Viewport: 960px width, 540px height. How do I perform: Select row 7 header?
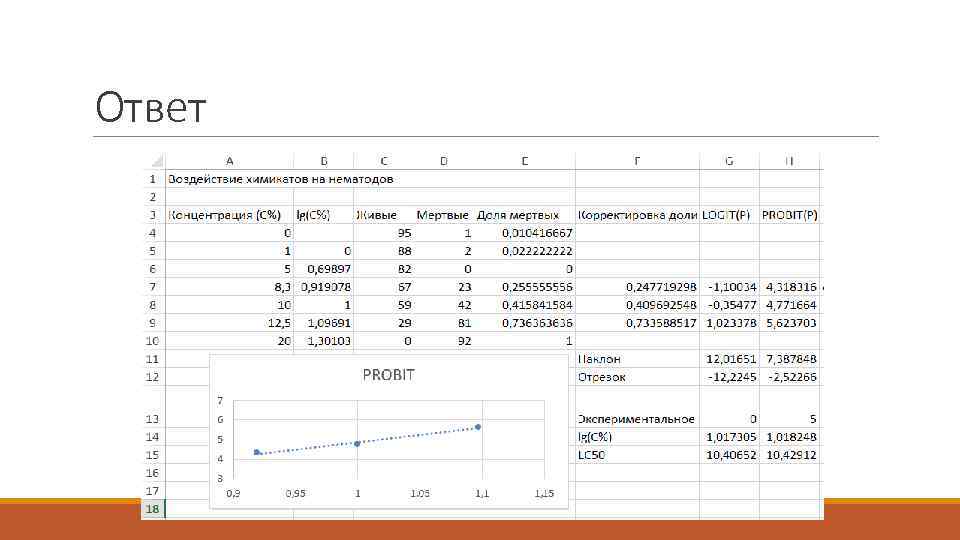pyautogui.click(x=153, y=287)
